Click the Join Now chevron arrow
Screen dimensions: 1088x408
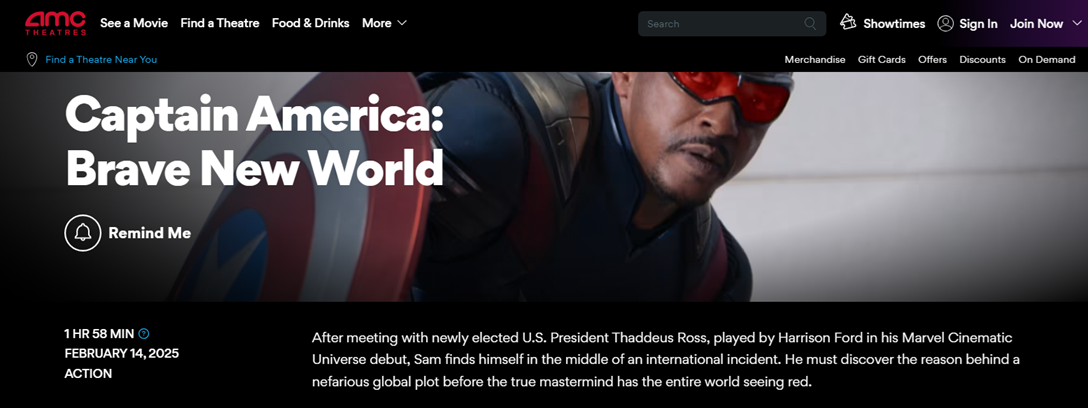point(1076,24)
